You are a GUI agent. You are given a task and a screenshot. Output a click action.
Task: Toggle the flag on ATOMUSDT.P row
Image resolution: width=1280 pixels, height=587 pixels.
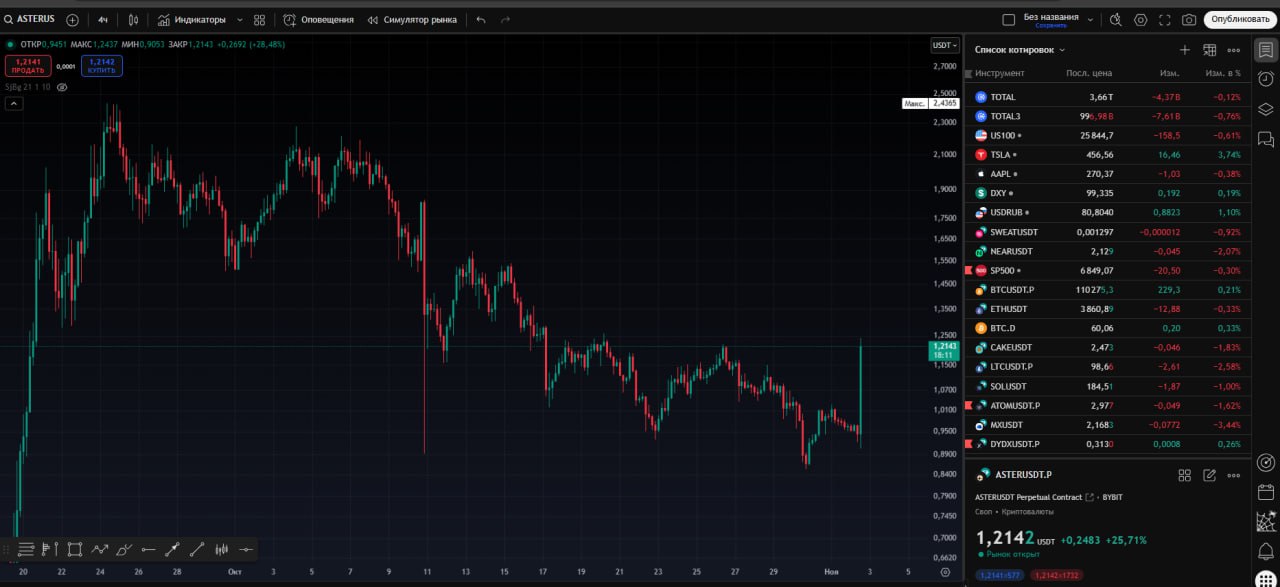pos(968,405)
